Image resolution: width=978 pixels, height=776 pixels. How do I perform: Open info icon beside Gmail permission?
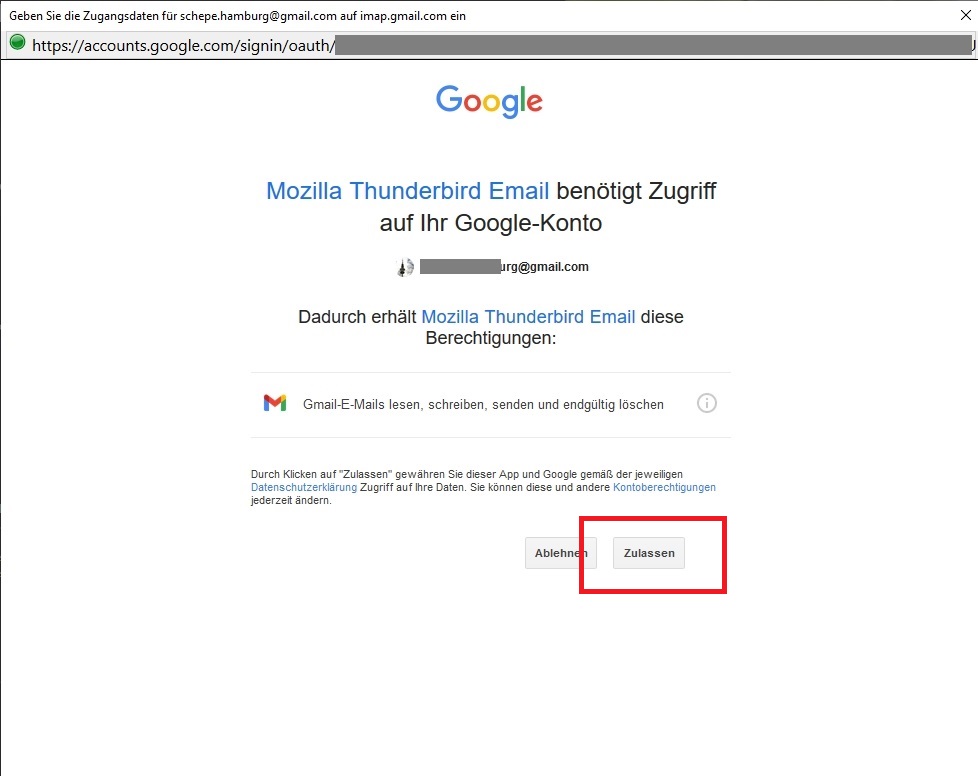(x=707, y=403)
